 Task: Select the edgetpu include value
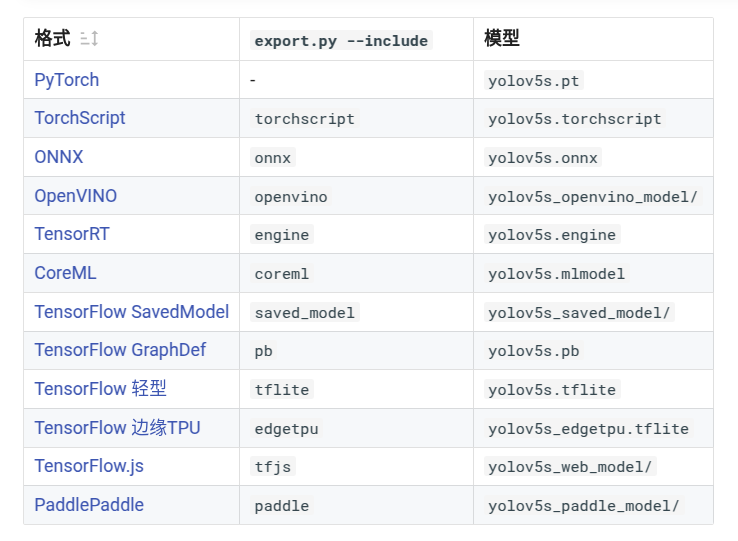point(286,428)
